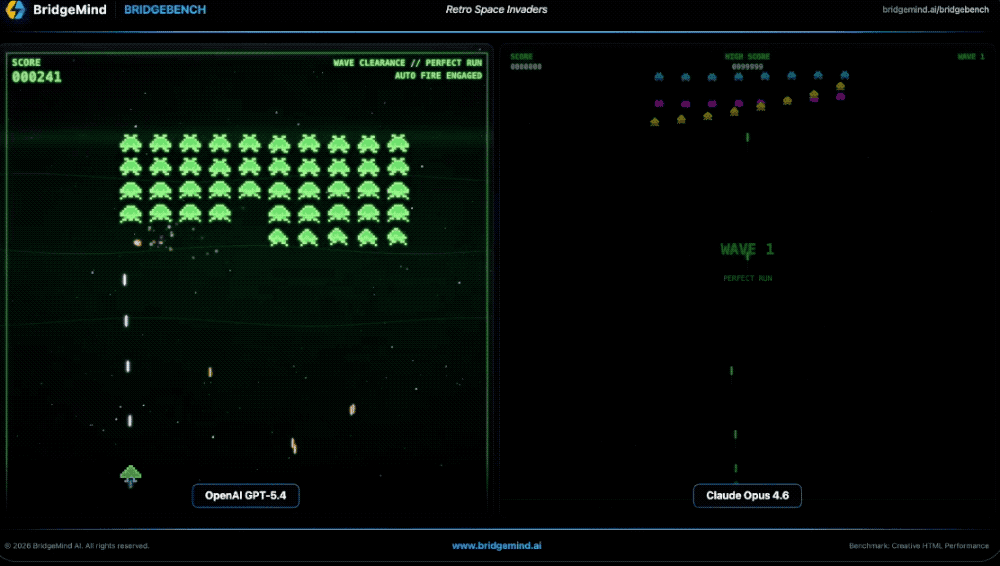Click the PERFECT RUN text under WAVE 1
The height and width of the screenshot is (566, 1000).
747,278
